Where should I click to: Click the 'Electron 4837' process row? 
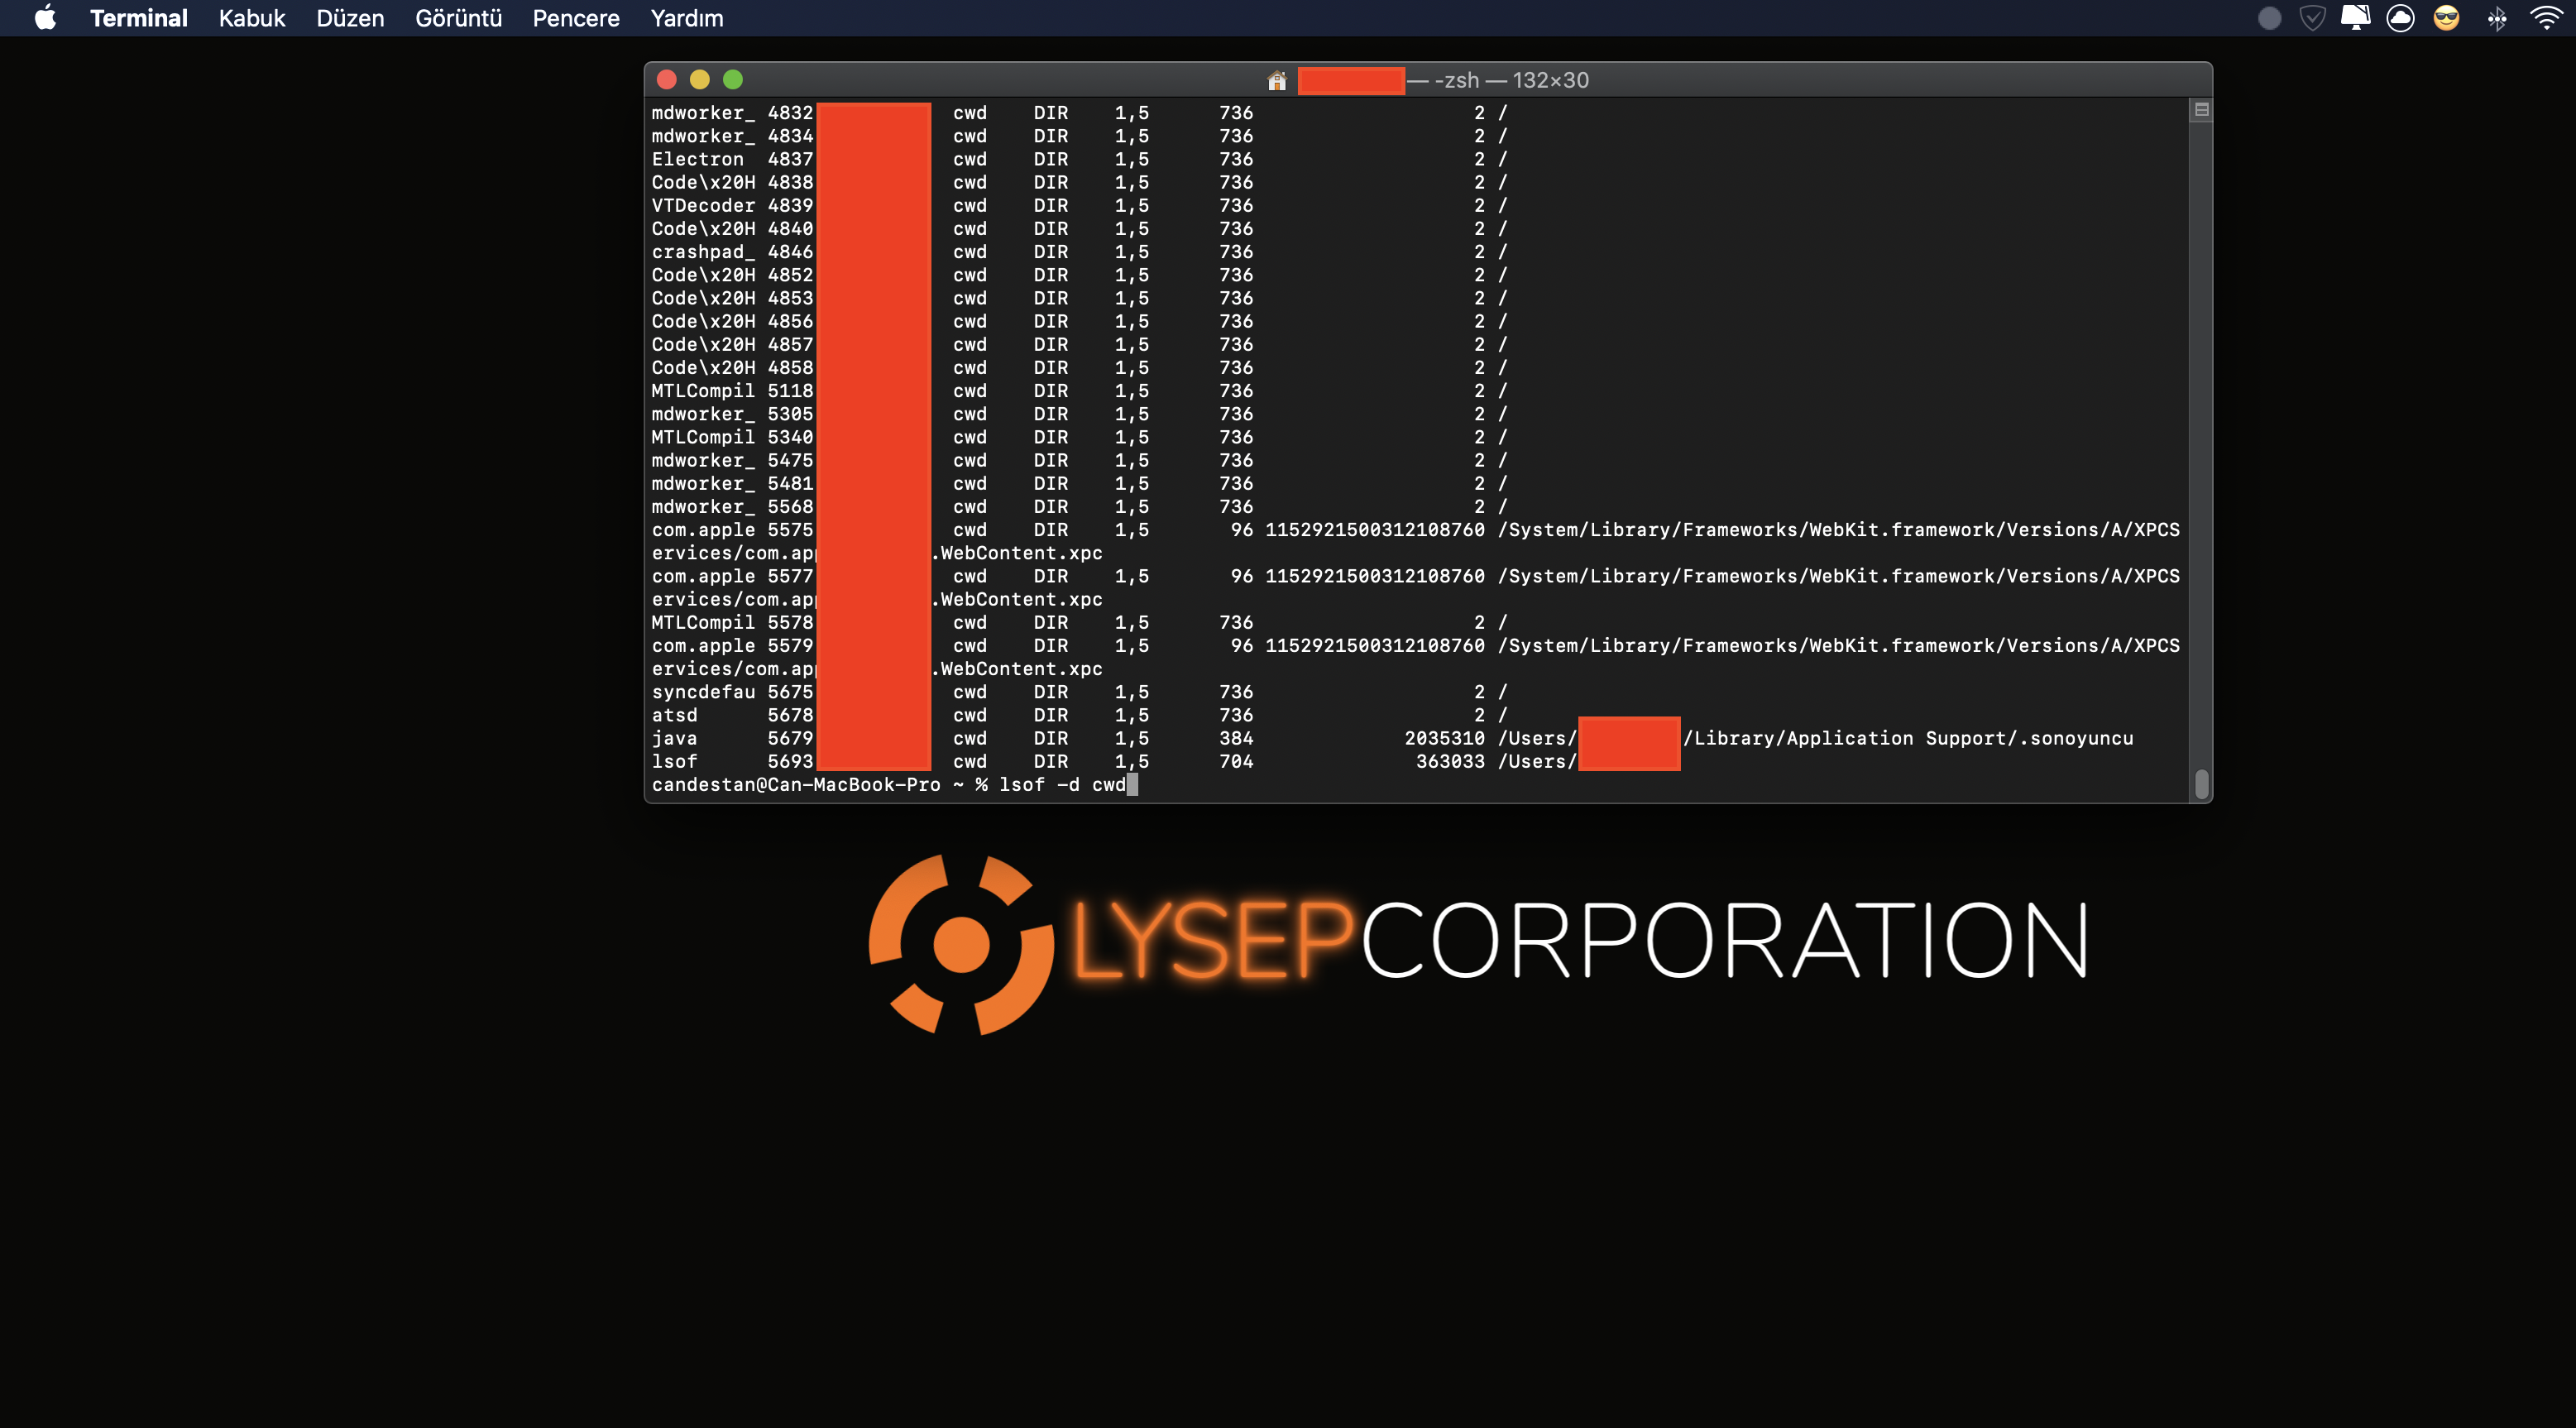[x=1079, y=159]
